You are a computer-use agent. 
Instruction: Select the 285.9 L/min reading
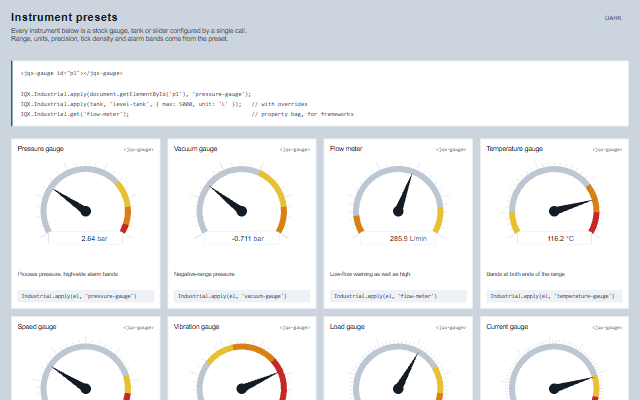[408, 239]
